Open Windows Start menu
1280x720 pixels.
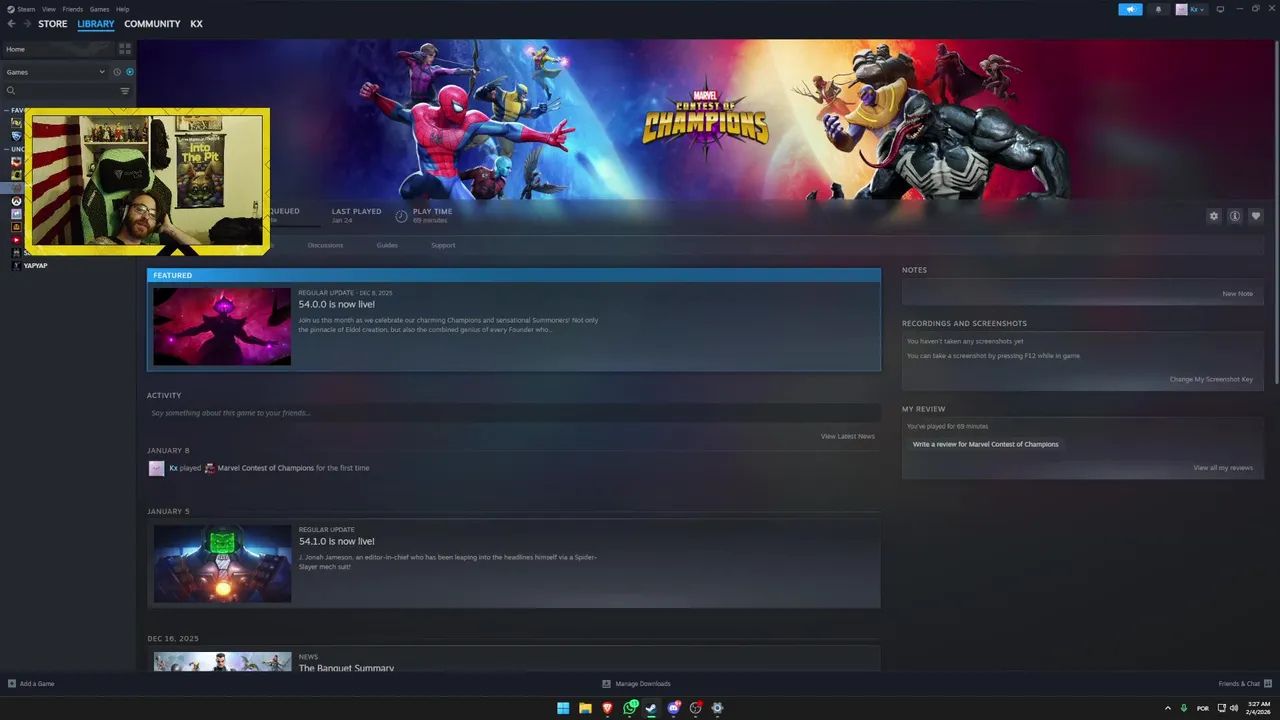(x=563, y=708)
